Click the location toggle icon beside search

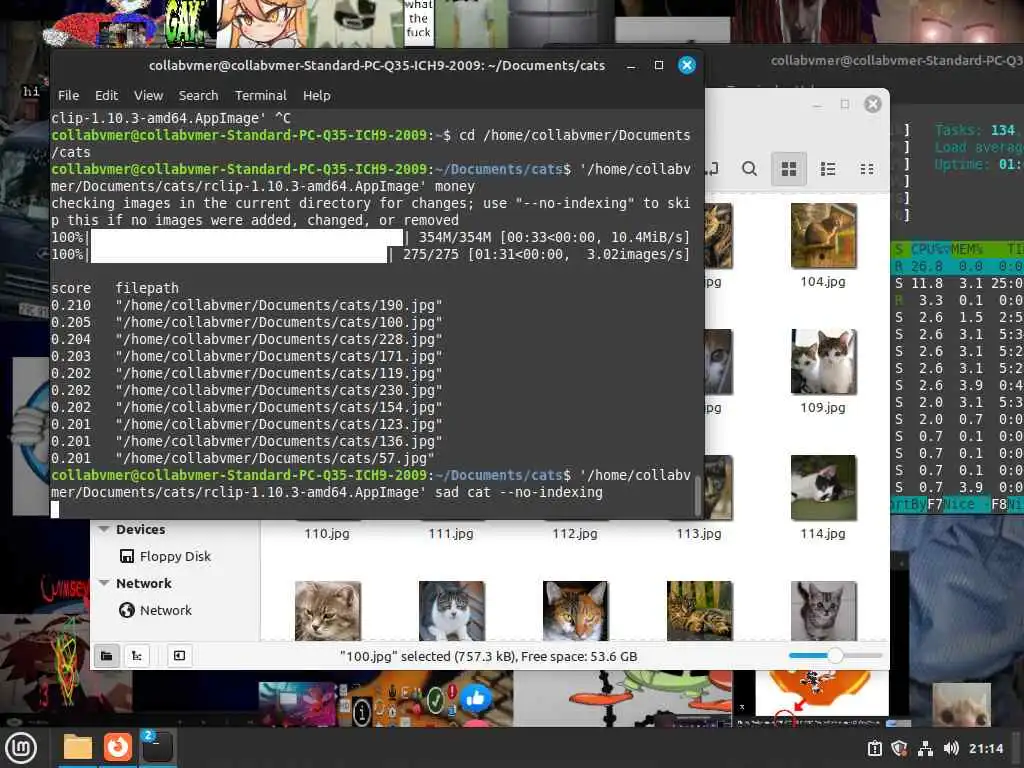click(712, 169)
